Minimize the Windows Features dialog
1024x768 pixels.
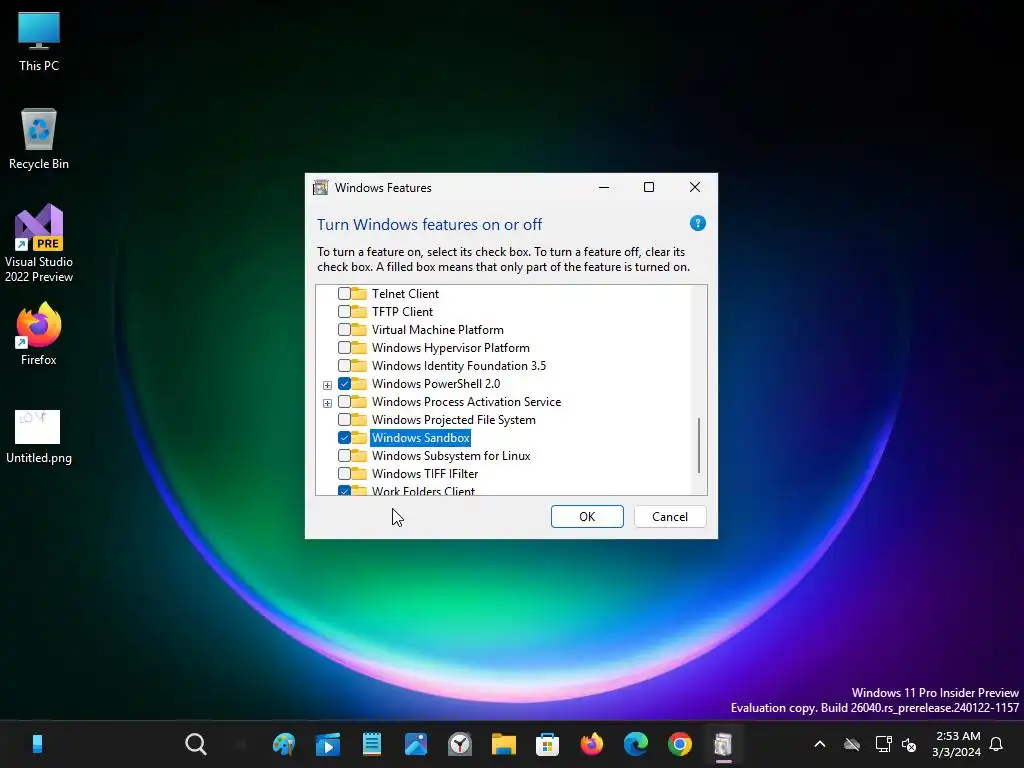click(x=604, y=187)
